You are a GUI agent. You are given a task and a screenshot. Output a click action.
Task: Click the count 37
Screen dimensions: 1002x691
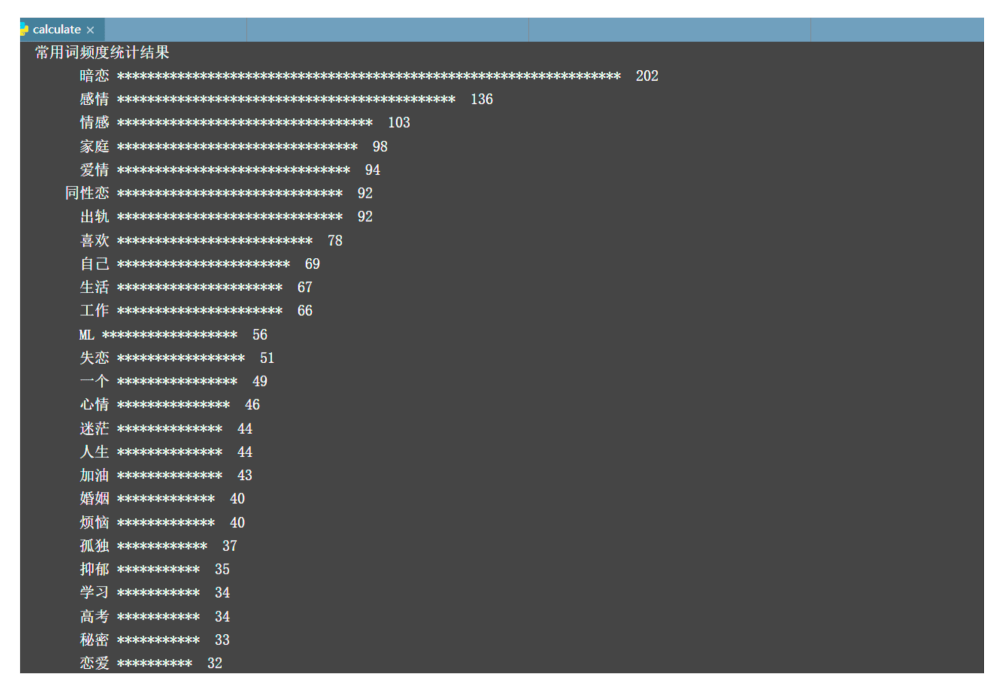tap(230, 546)
